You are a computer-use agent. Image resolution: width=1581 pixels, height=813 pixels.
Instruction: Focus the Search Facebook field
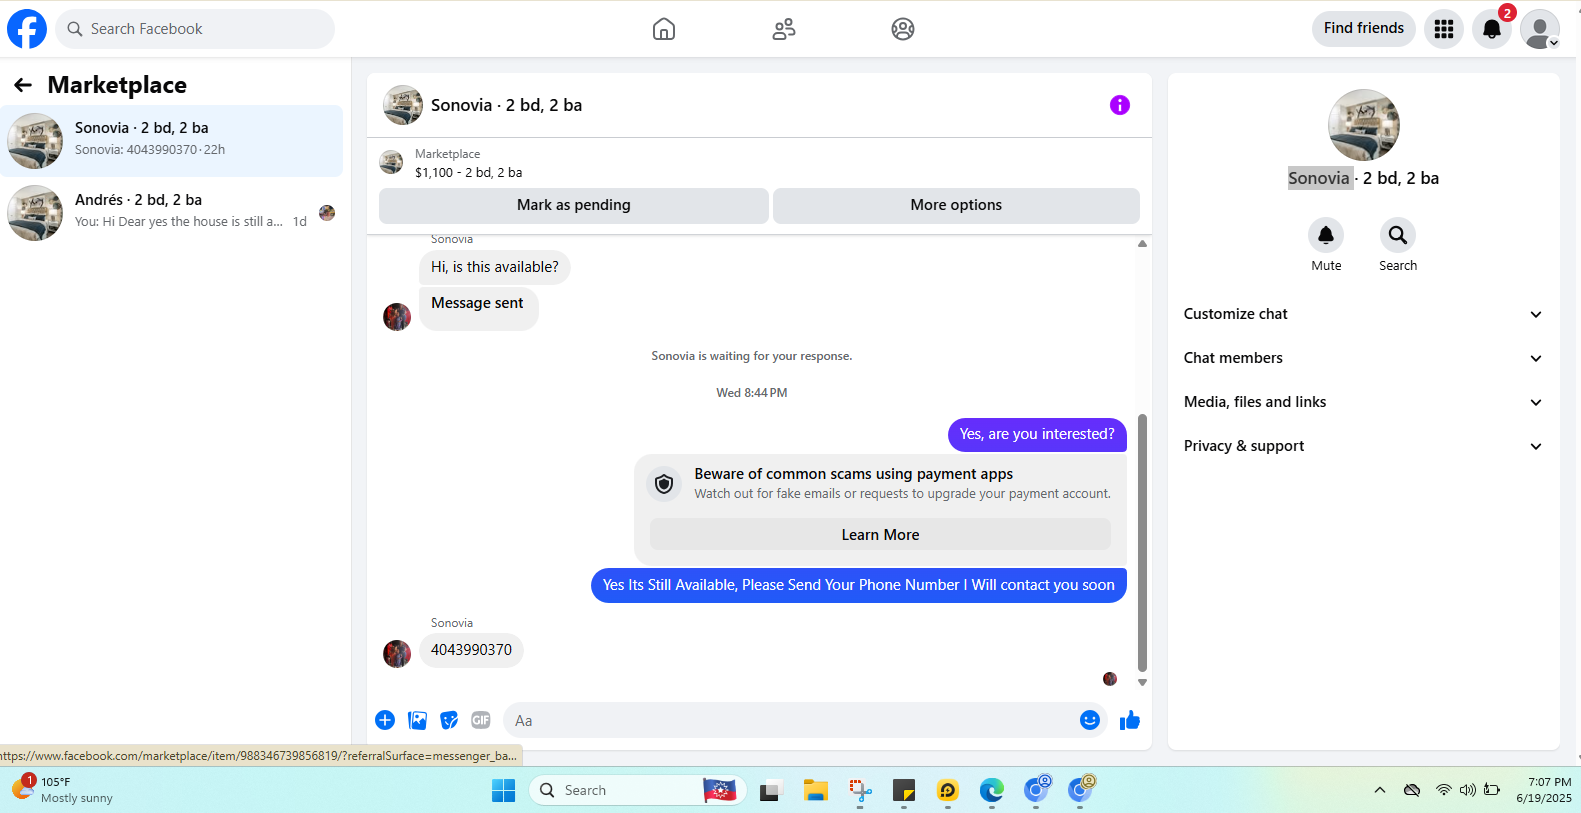195,29
